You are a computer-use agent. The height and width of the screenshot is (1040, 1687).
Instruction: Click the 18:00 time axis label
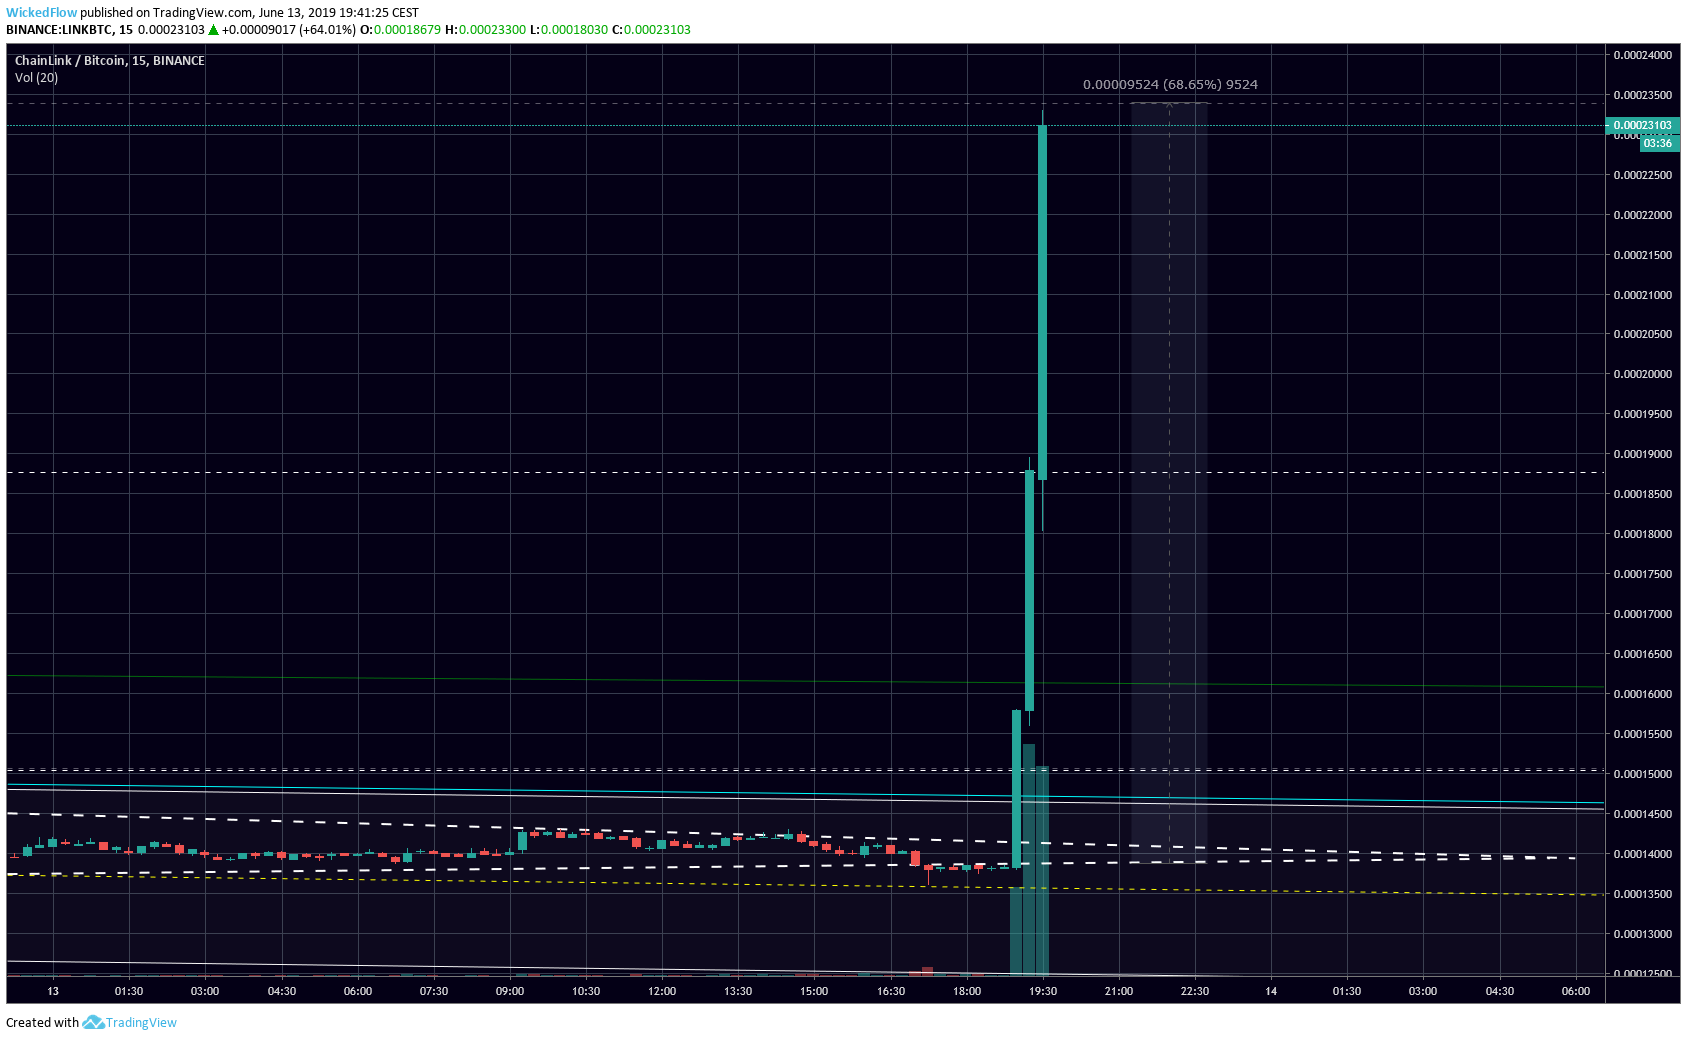point(967,991)
